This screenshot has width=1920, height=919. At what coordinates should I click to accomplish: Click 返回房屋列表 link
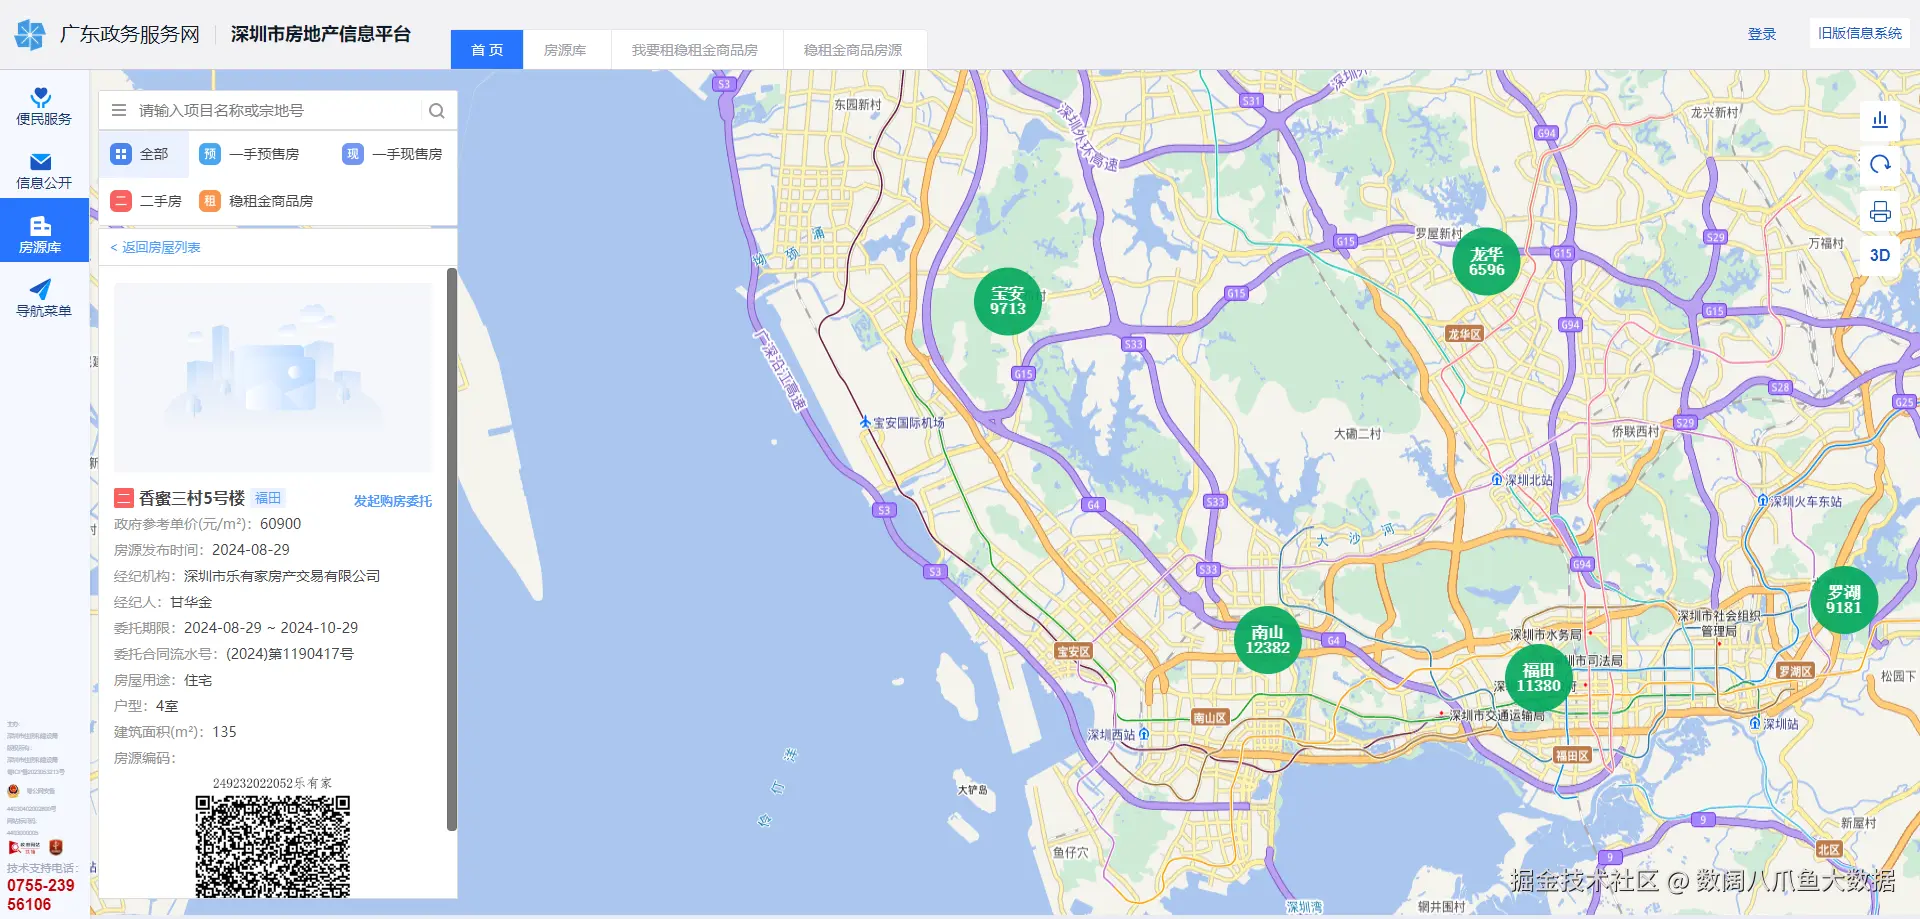tap(156, 247)
